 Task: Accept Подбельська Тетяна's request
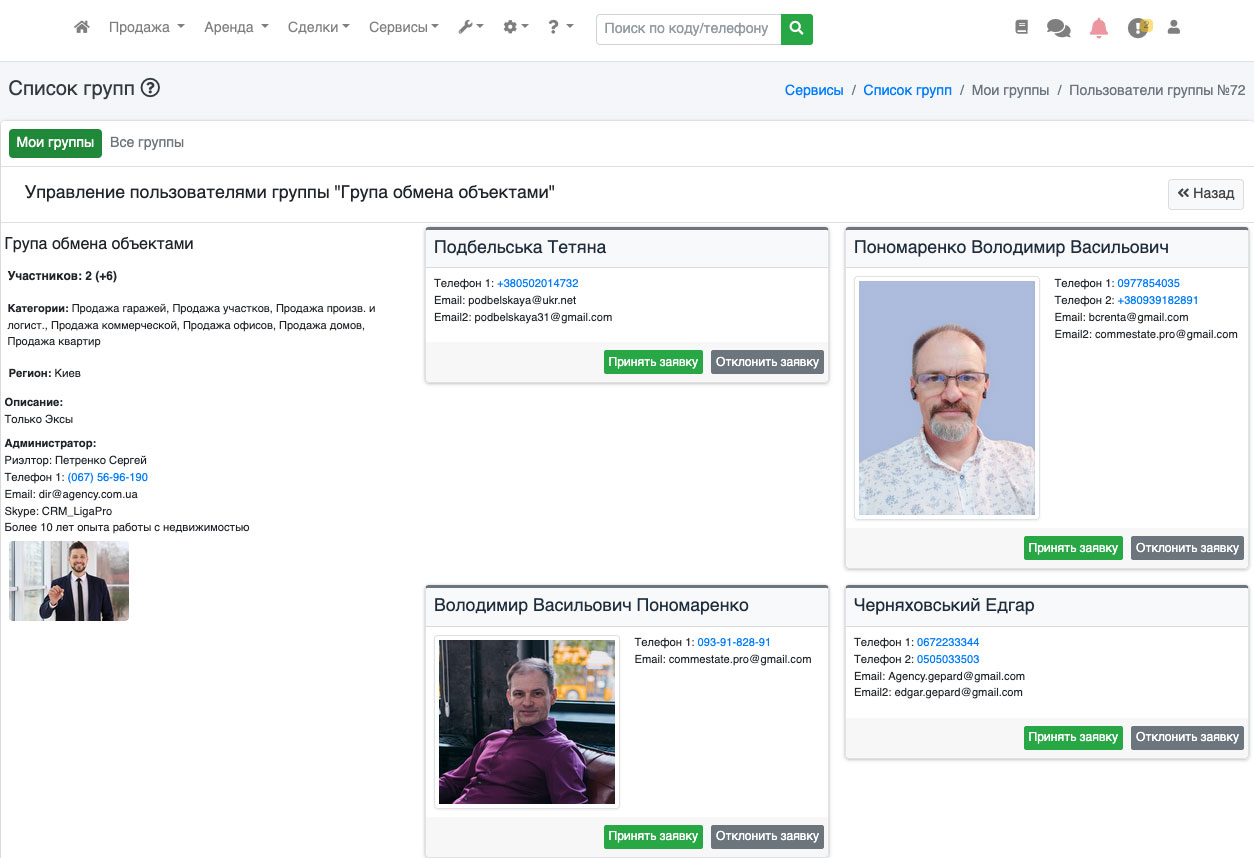pyautogui.click(x=653, y=362)
